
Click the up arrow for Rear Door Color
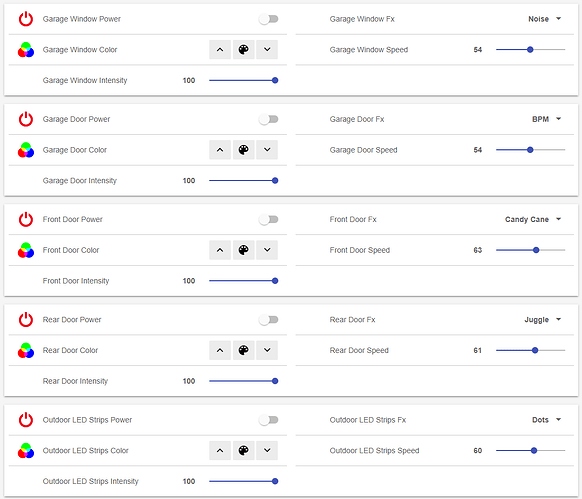click(x=220, y=350)
